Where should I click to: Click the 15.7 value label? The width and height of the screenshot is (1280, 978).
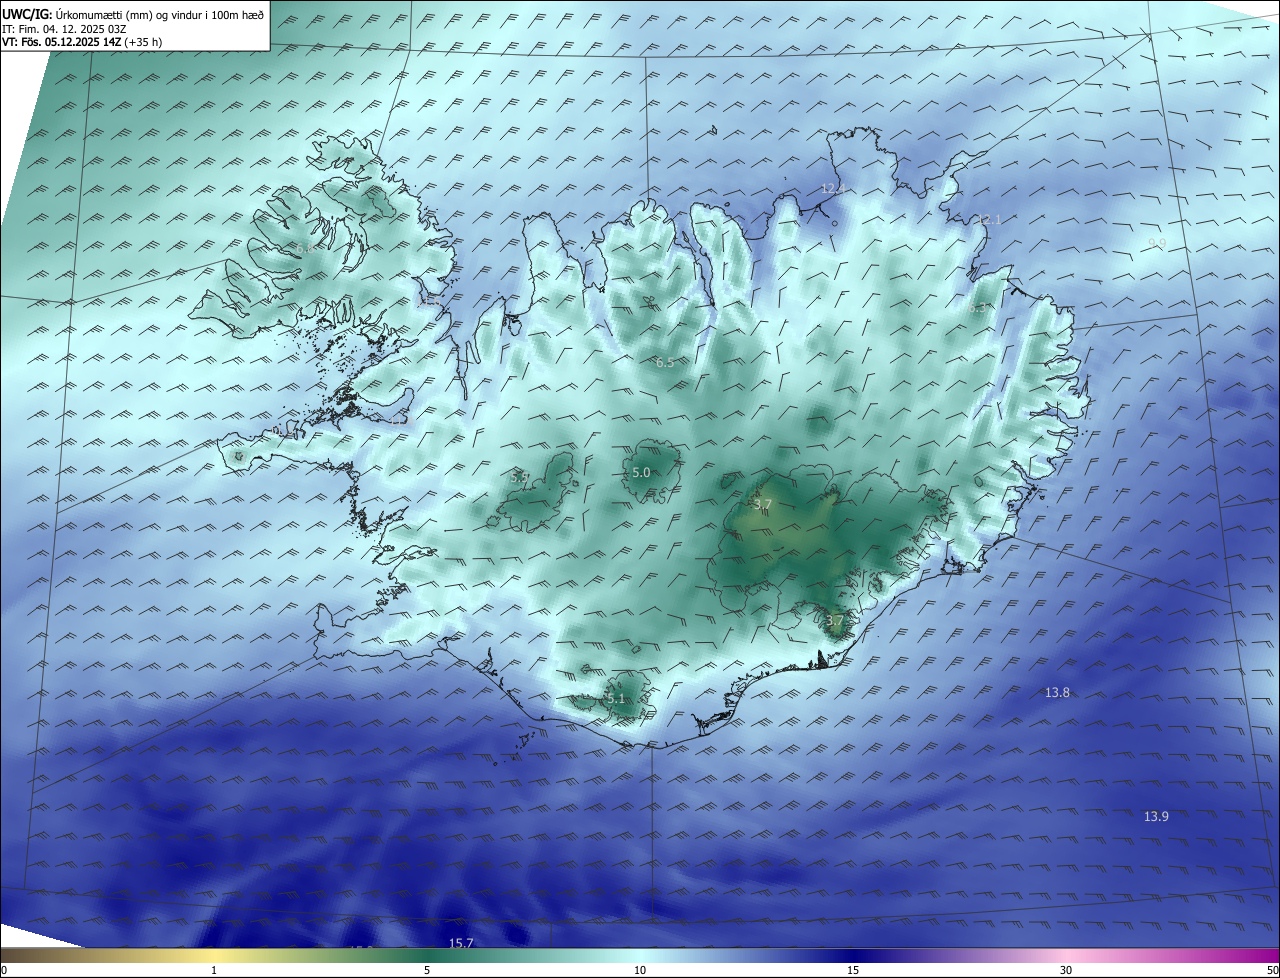pyautogui.click(x=461, y=943)
